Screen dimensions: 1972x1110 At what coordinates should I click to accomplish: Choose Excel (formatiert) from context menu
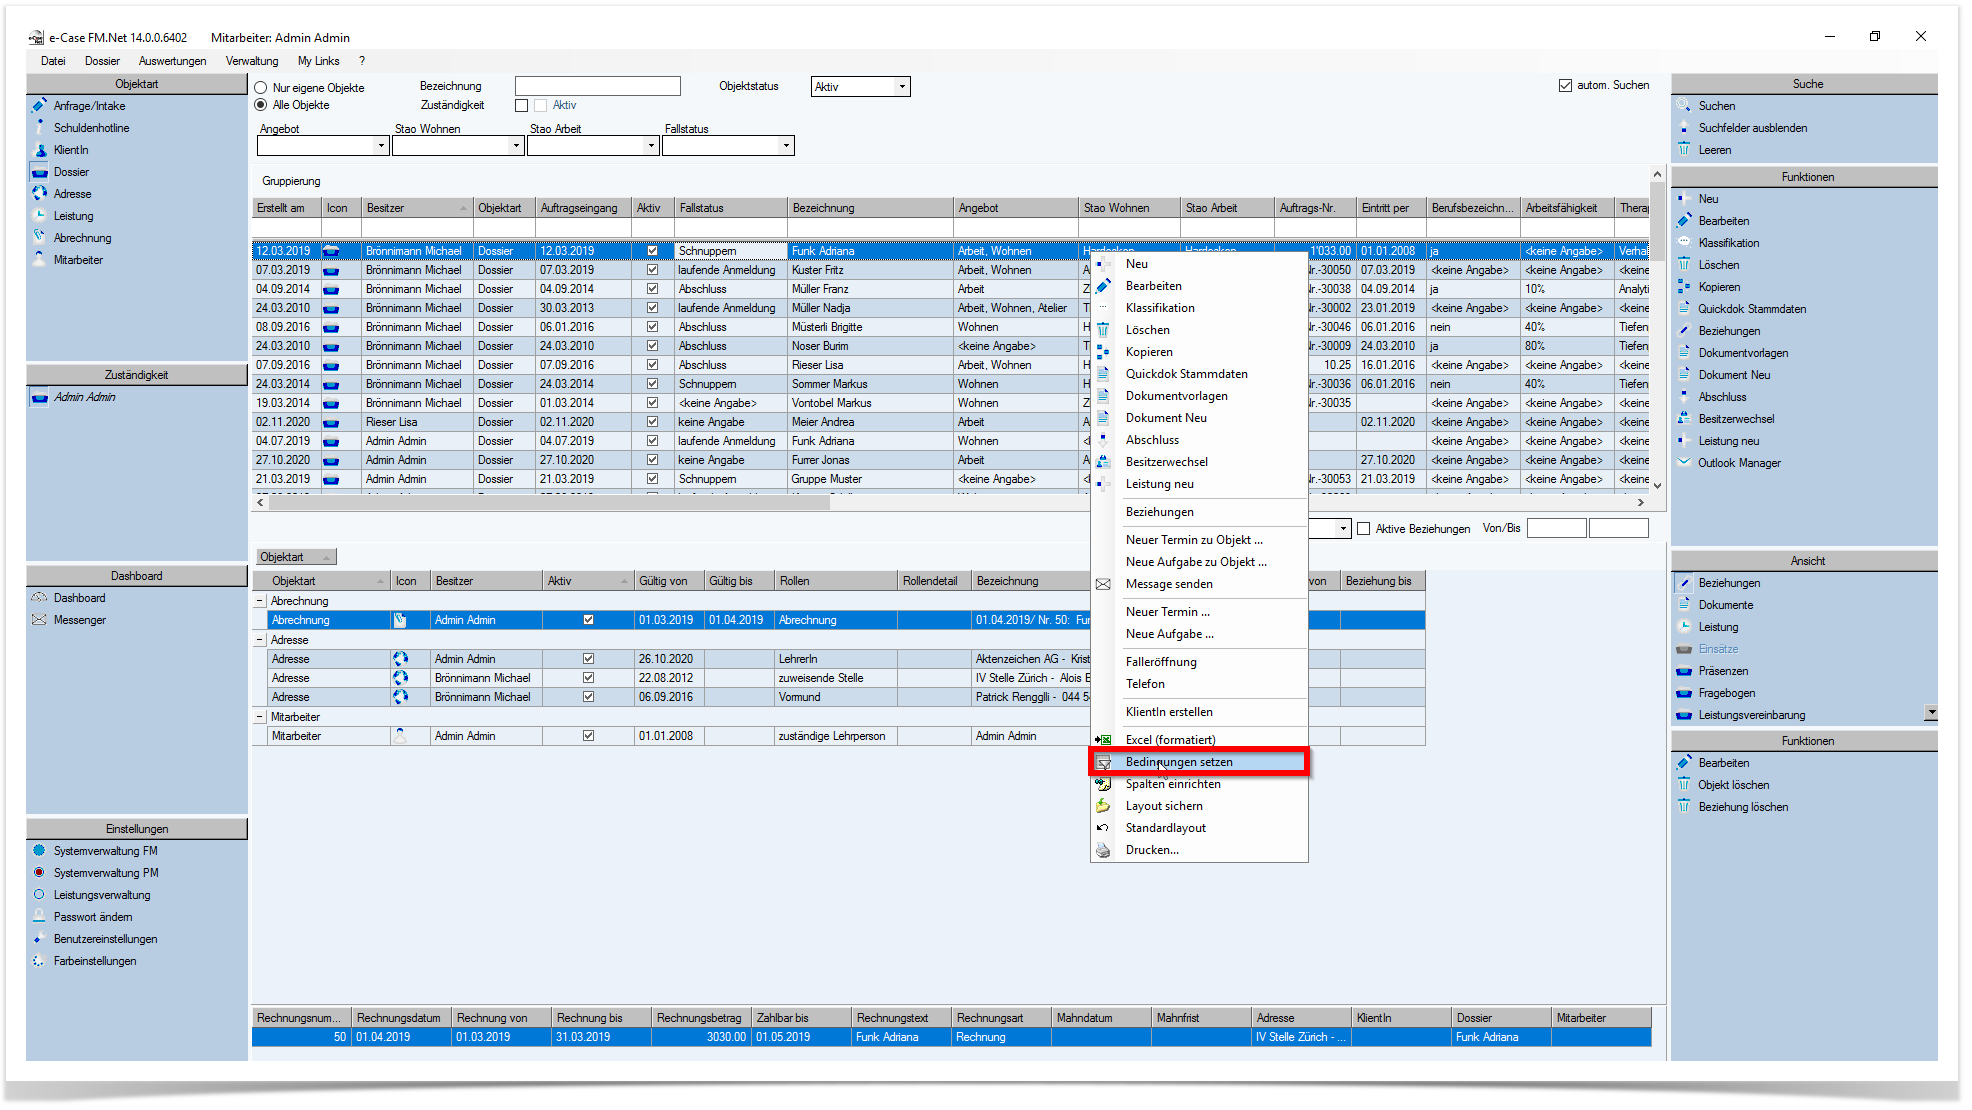[x=1199, y=739]
